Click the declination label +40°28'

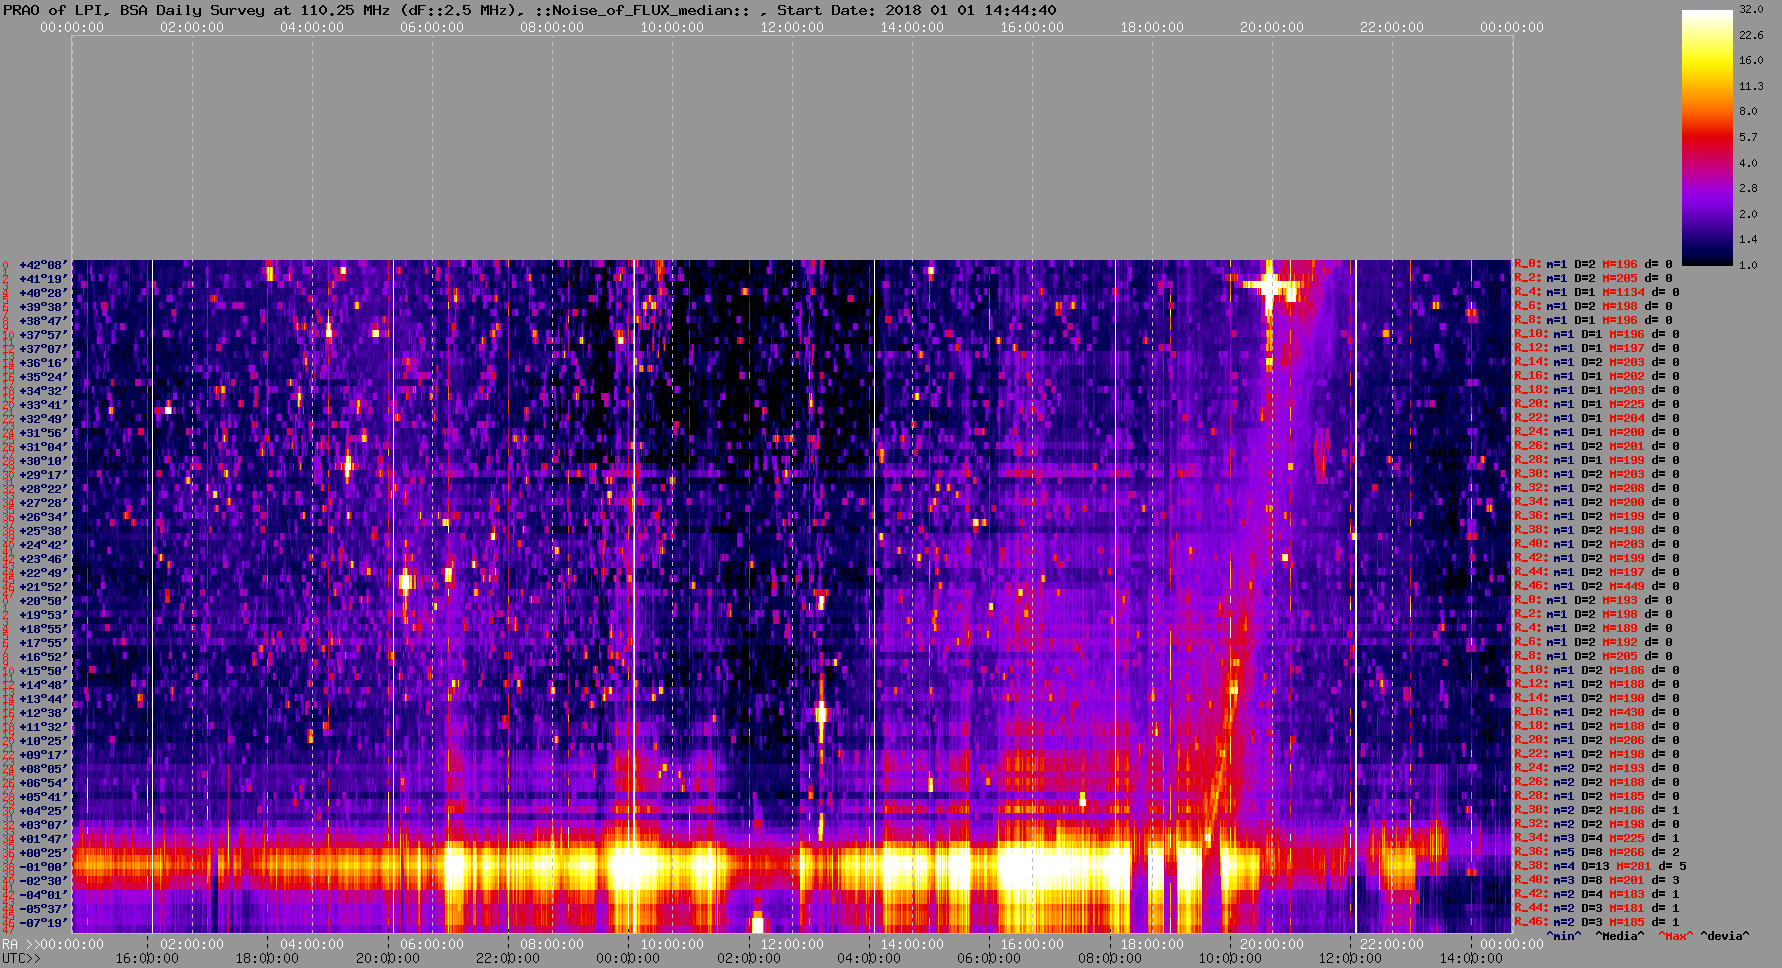tap(43, 293)
